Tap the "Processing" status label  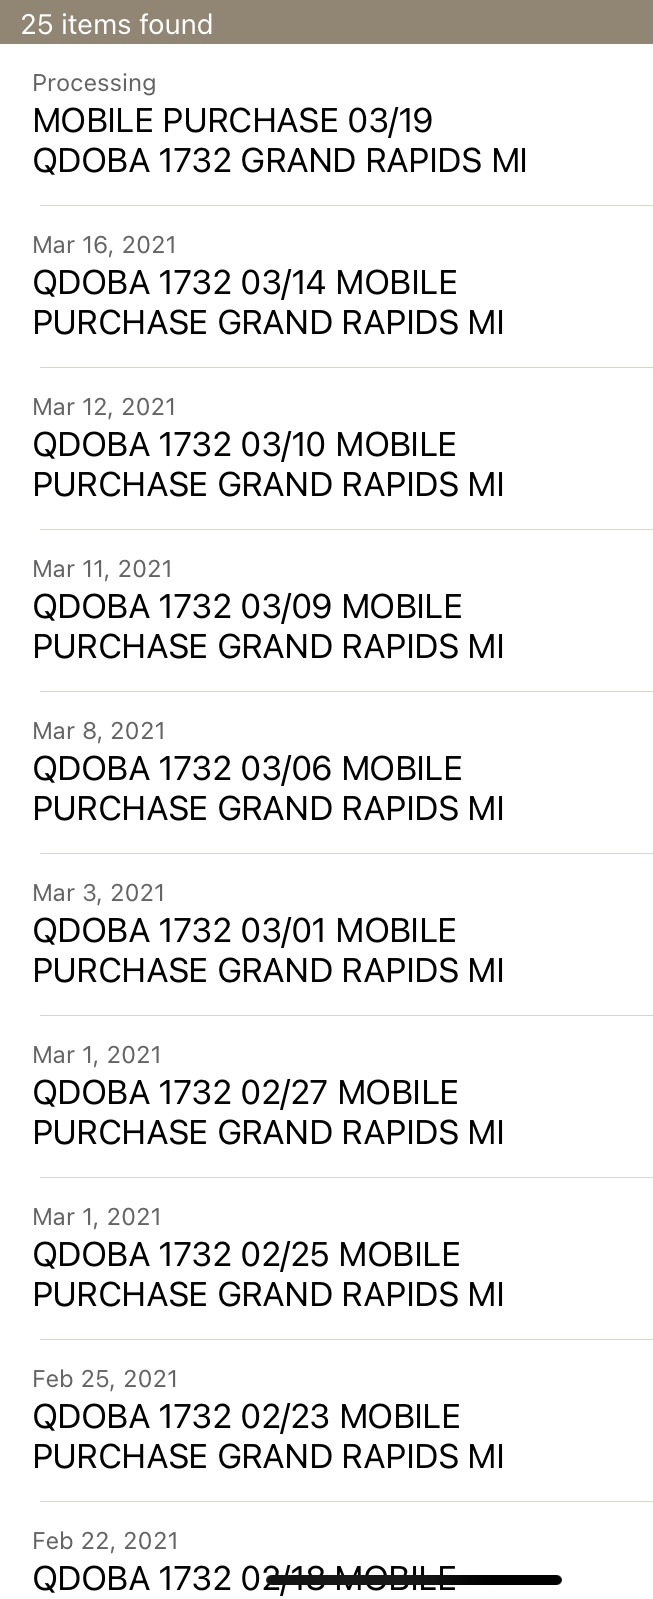coord(94,83)
